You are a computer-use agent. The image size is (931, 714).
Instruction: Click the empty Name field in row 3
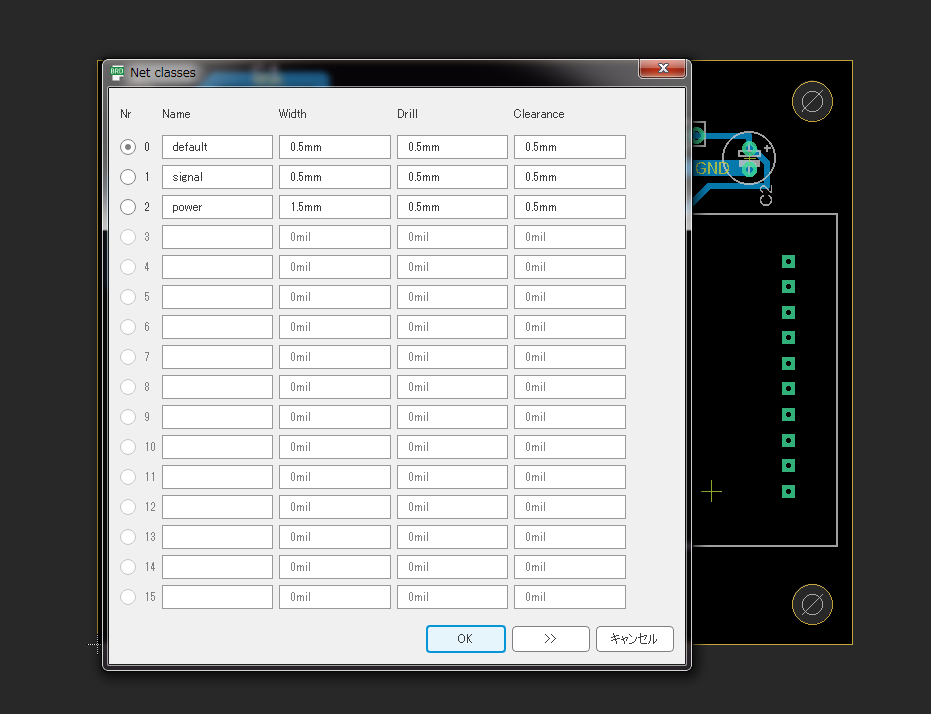(x=217, y=237)
